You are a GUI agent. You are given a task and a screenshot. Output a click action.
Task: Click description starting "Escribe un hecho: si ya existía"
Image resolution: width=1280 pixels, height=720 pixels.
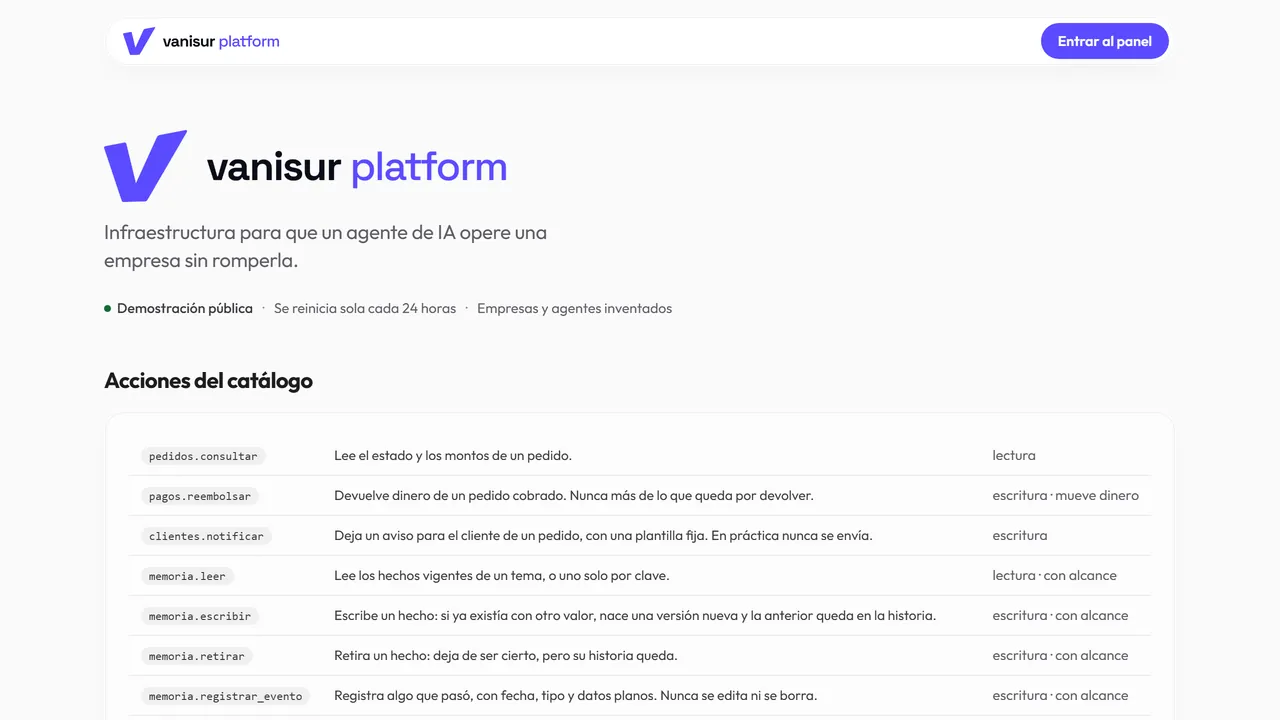[635, 616]
